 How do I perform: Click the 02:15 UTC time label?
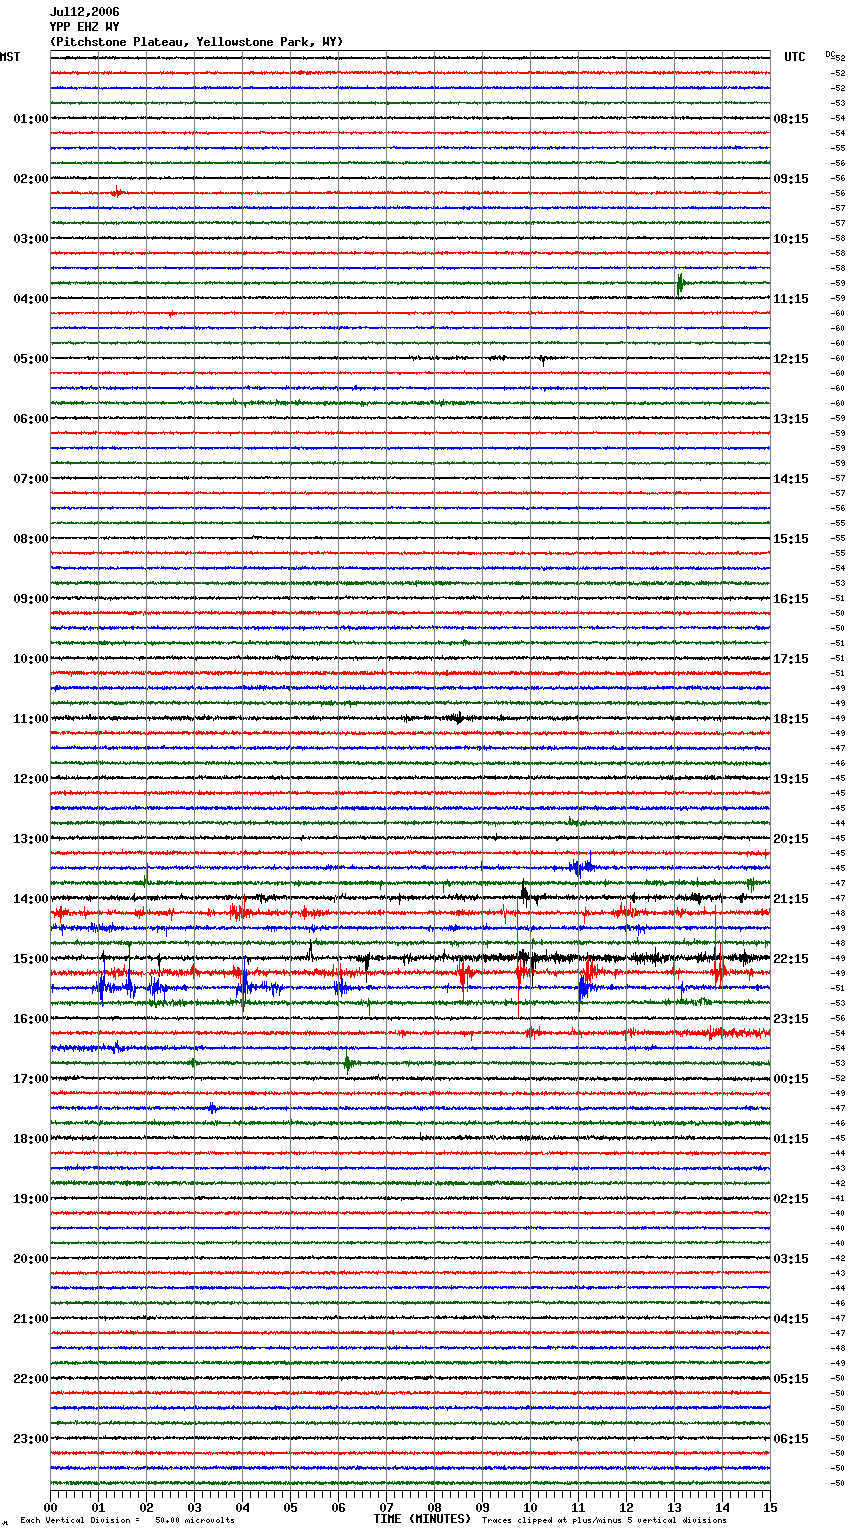coord(791,1199)
